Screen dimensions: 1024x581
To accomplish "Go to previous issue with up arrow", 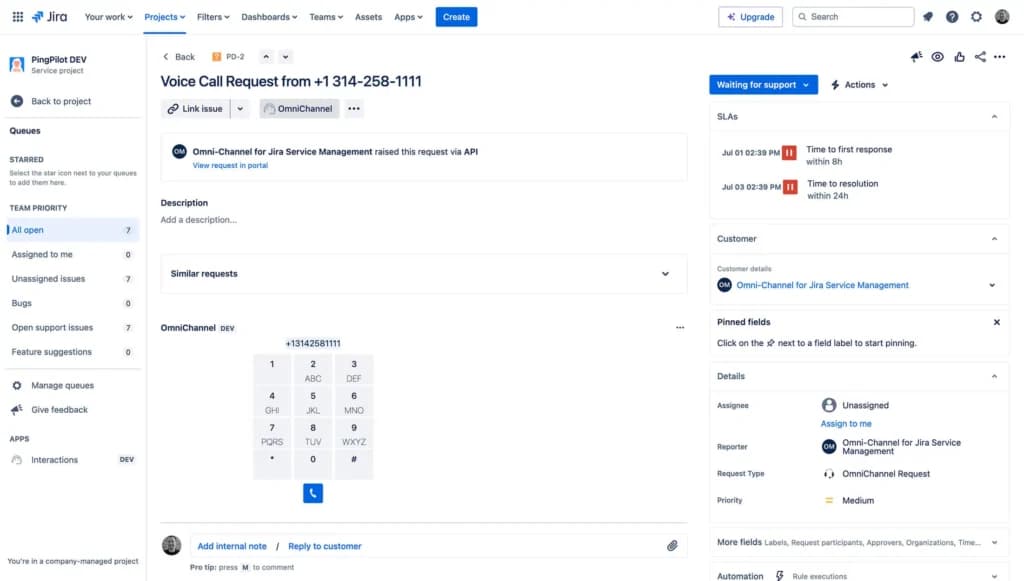I will click(x=266, y=57).
